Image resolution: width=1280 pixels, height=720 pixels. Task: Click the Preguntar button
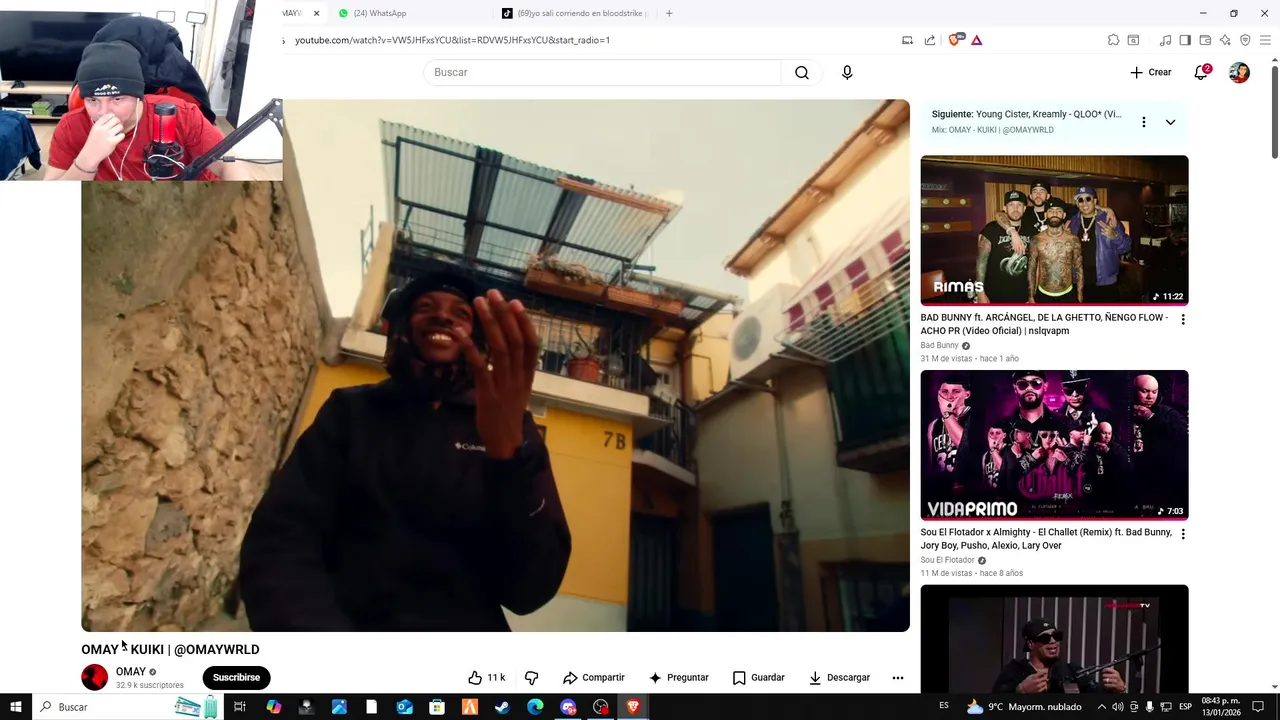(x=679, y=677)
